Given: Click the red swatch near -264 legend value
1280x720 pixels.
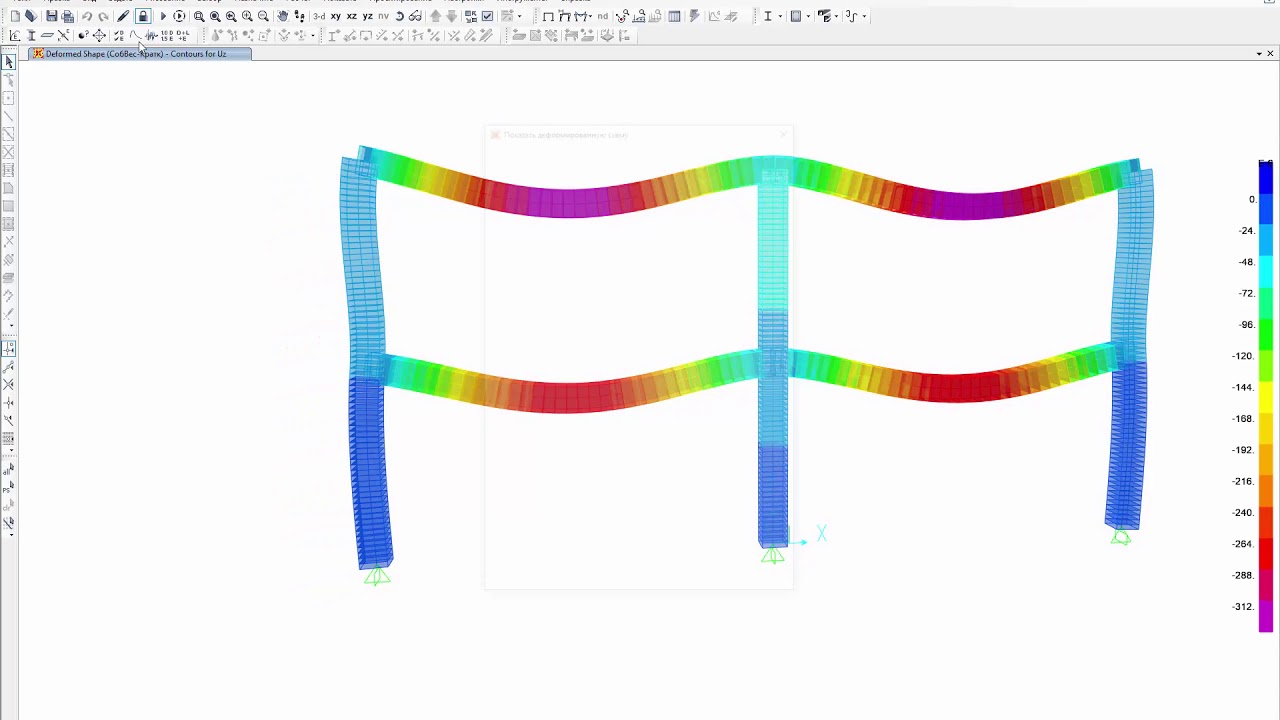Looking at the screenshot, I should click(1266, 553).
